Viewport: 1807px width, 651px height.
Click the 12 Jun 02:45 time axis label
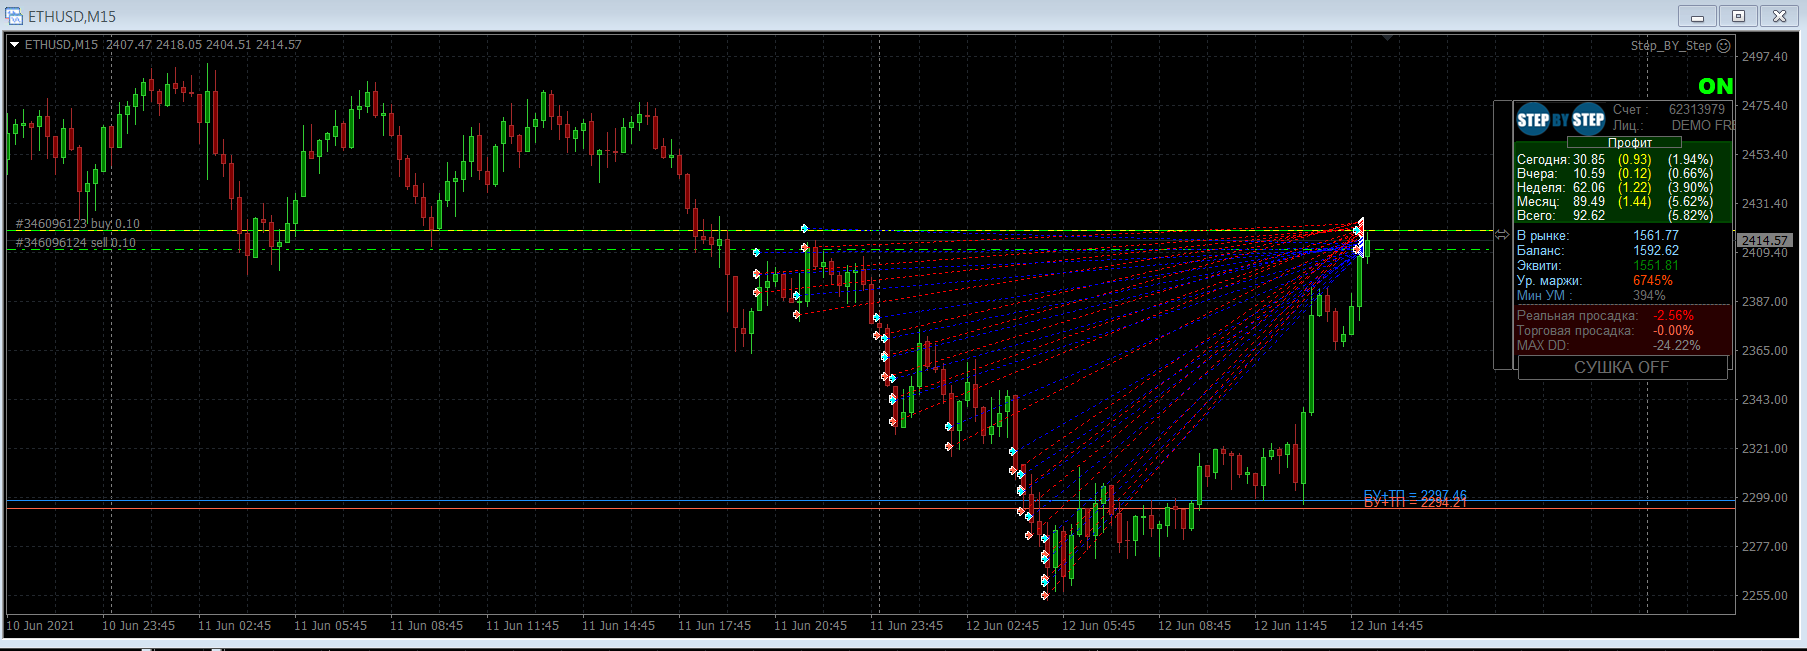[1002, 626]
